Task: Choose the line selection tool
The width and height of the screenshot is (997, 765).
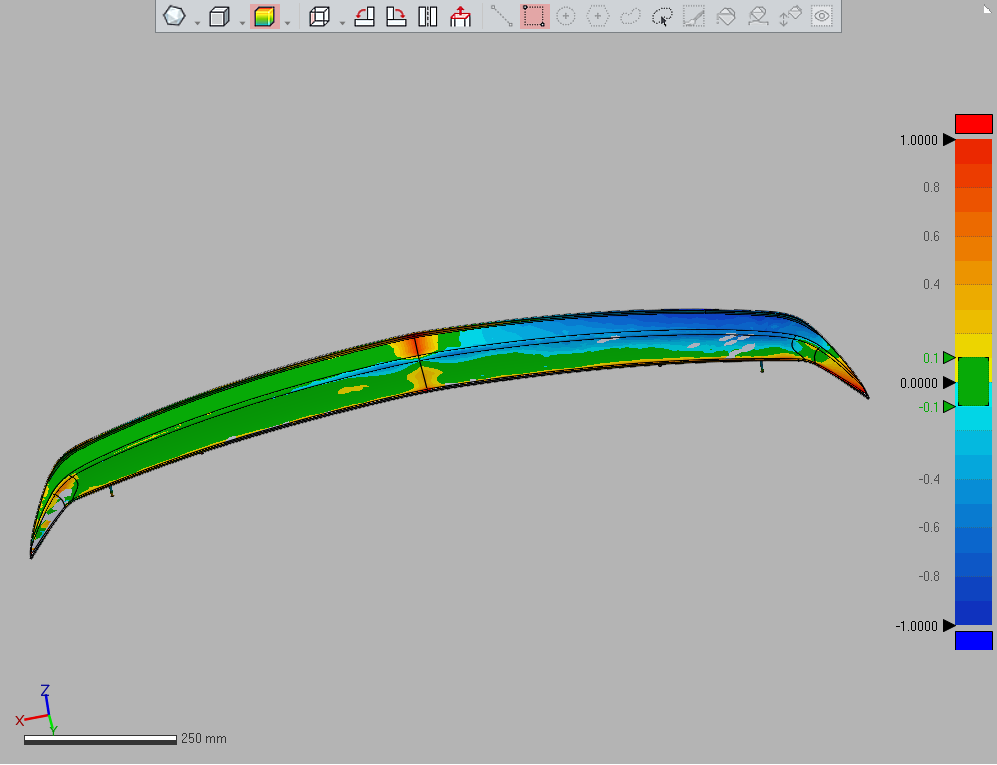Action: (502, 16)
